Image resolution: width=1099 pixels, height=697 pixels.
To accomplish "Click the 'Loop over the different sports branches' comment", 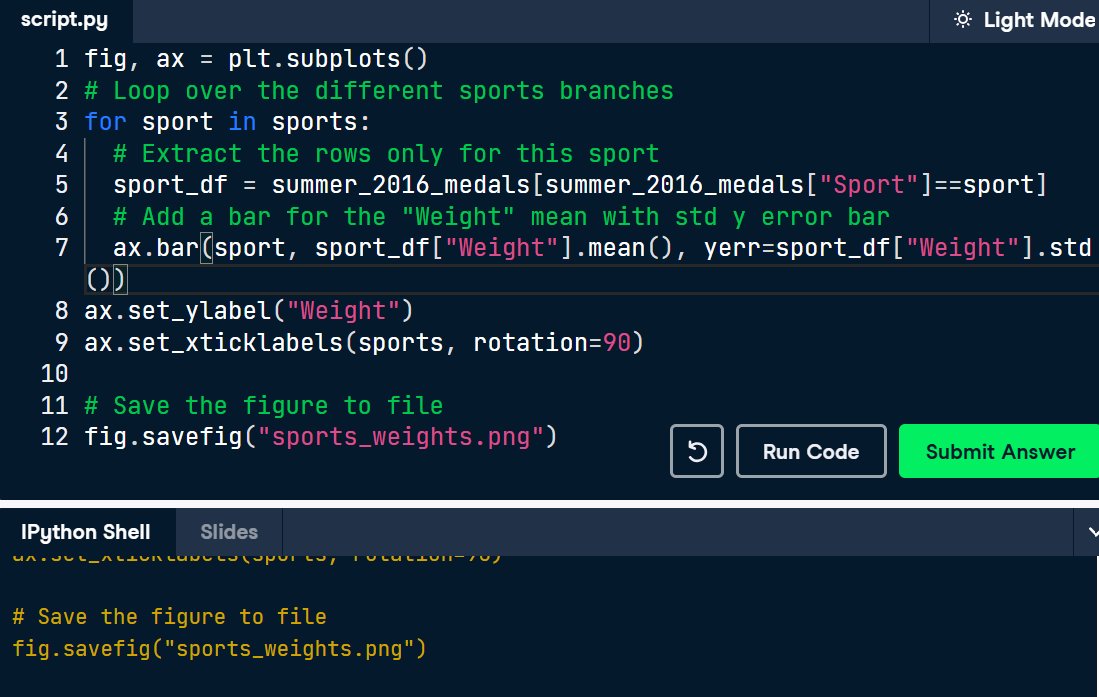I will click(x=378, y=90).
